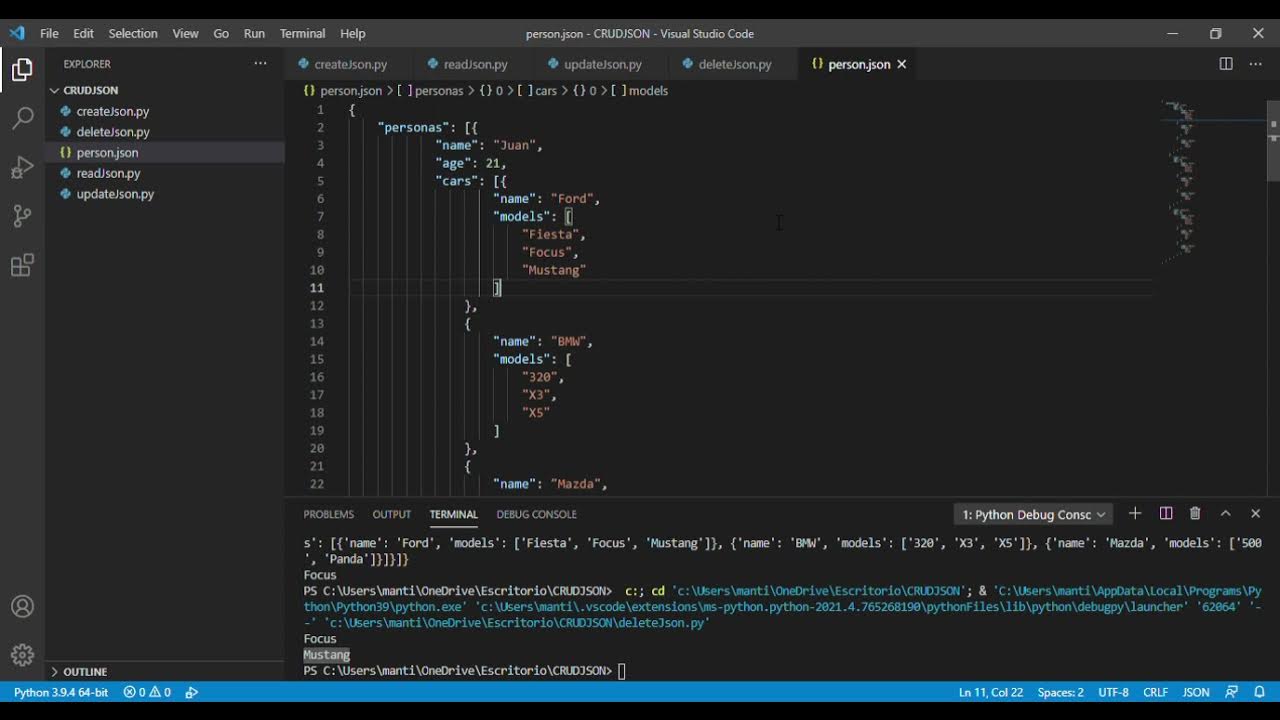This screenshot has width=1280, height=720.
Task: Open the Explorer view in activity bar
Action: [x=22, y=70]
